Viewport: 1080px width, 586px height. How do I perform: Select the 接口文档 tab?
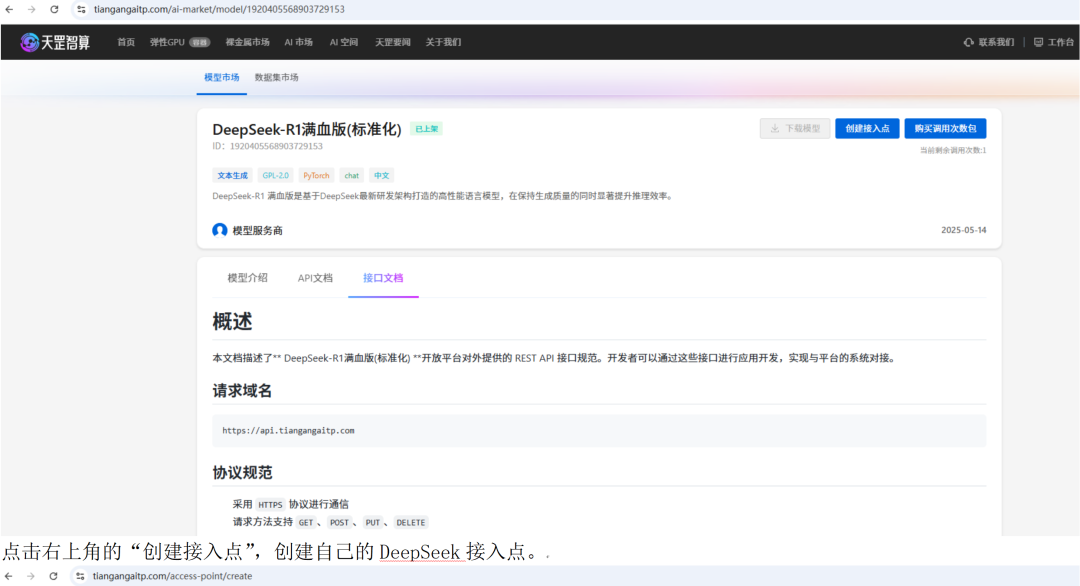383,278
